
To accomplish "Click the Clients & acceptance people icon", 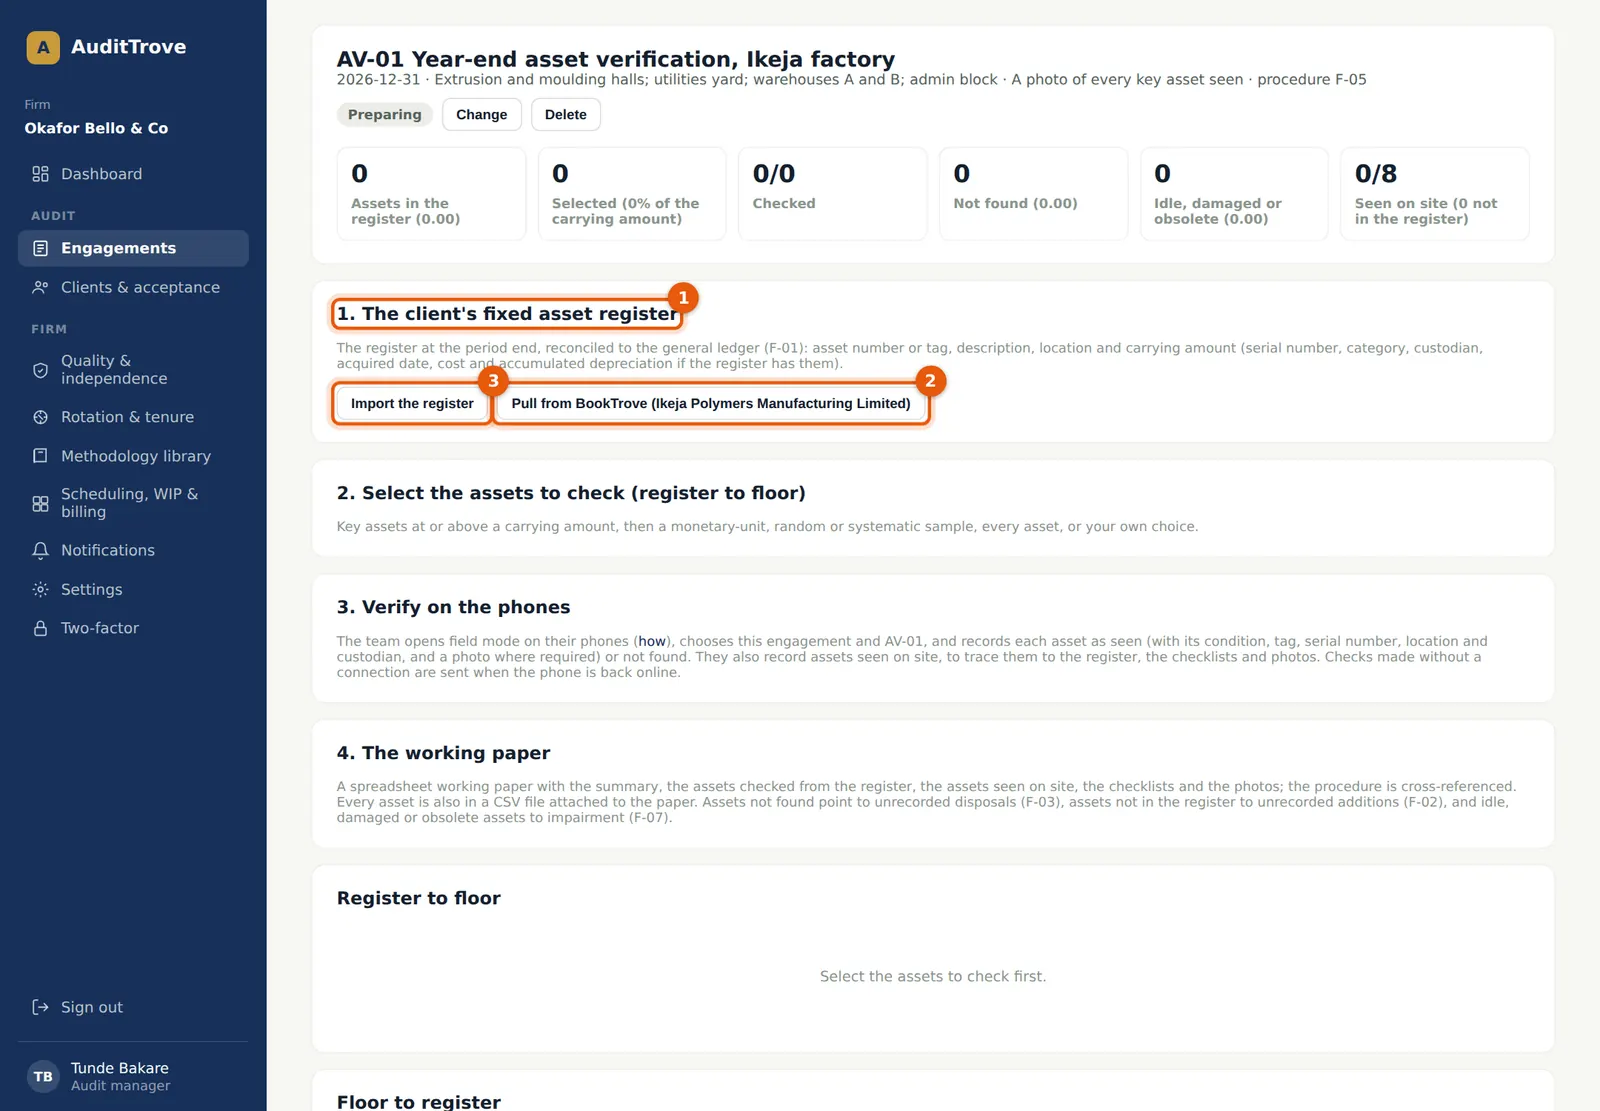I will 40,287.
